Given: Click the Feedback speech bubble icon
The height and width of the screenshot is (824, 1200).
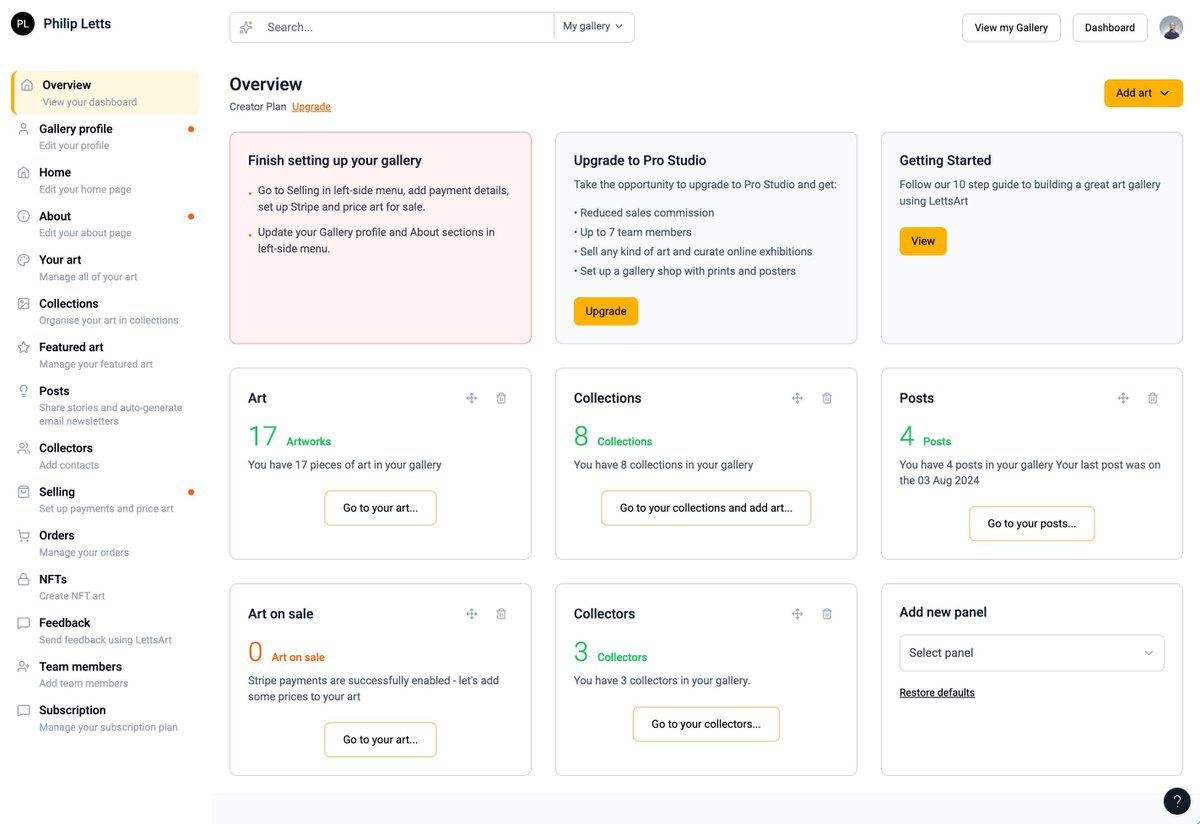Looking at the screenshot, I should 24,623.
